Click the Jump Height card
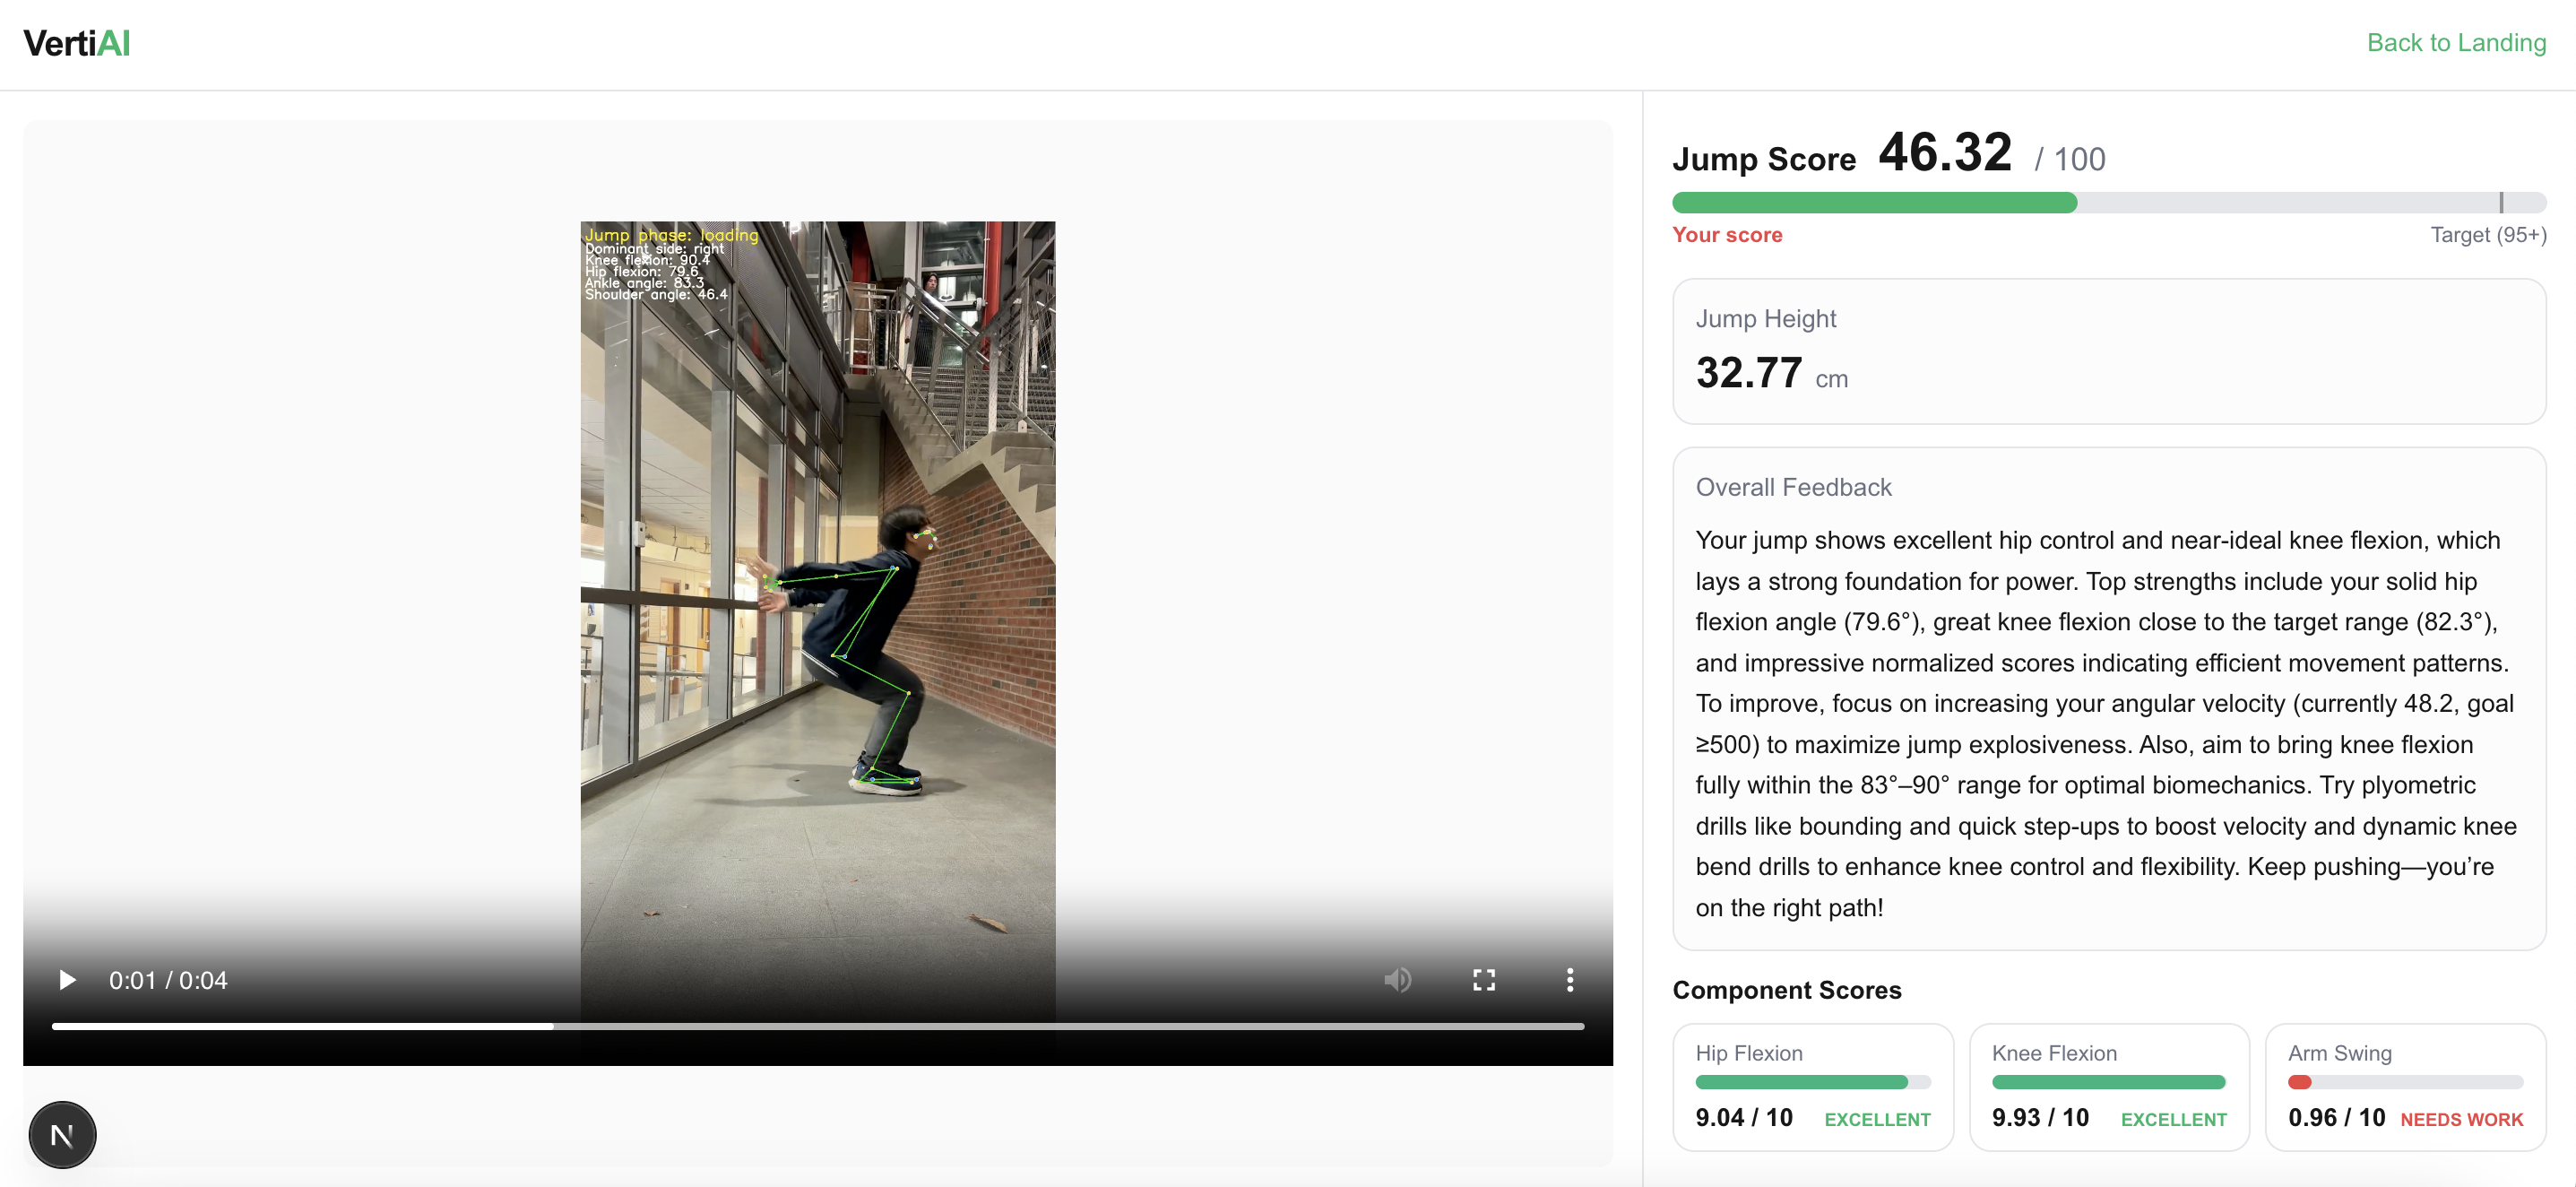 point(2108,351)
